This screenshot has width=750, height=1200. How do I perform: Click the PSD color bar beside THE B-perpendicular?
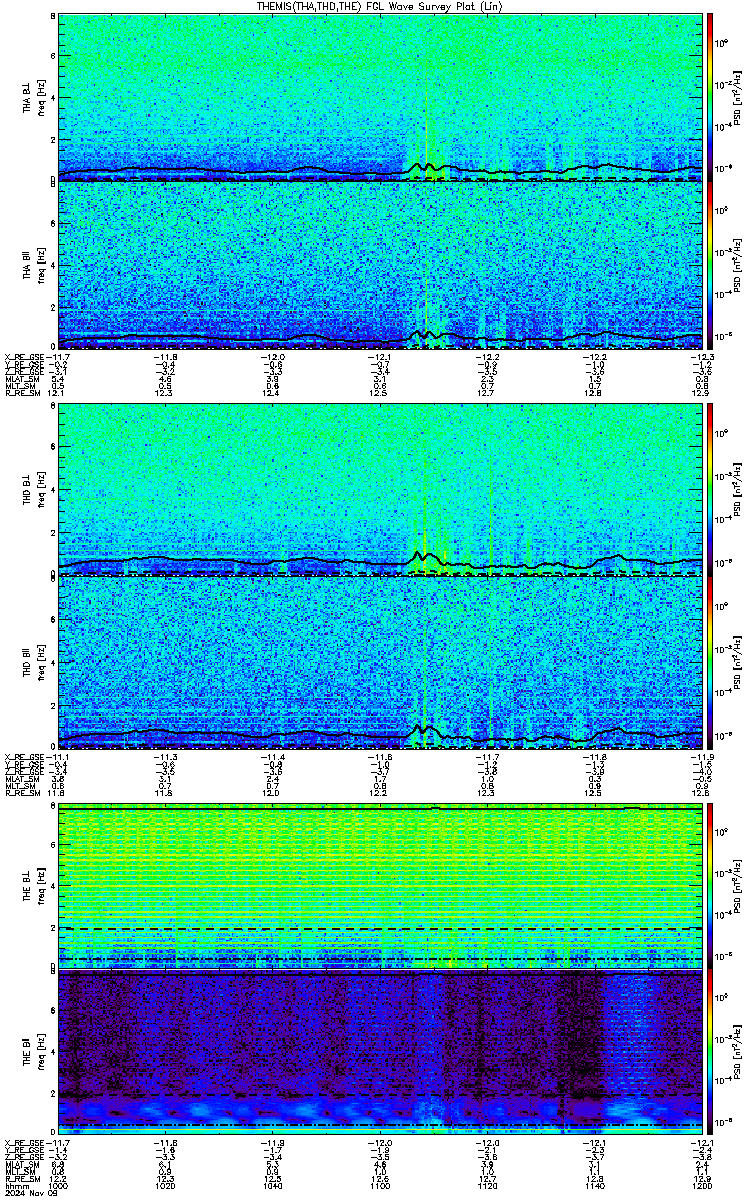[x=710, y=886]
